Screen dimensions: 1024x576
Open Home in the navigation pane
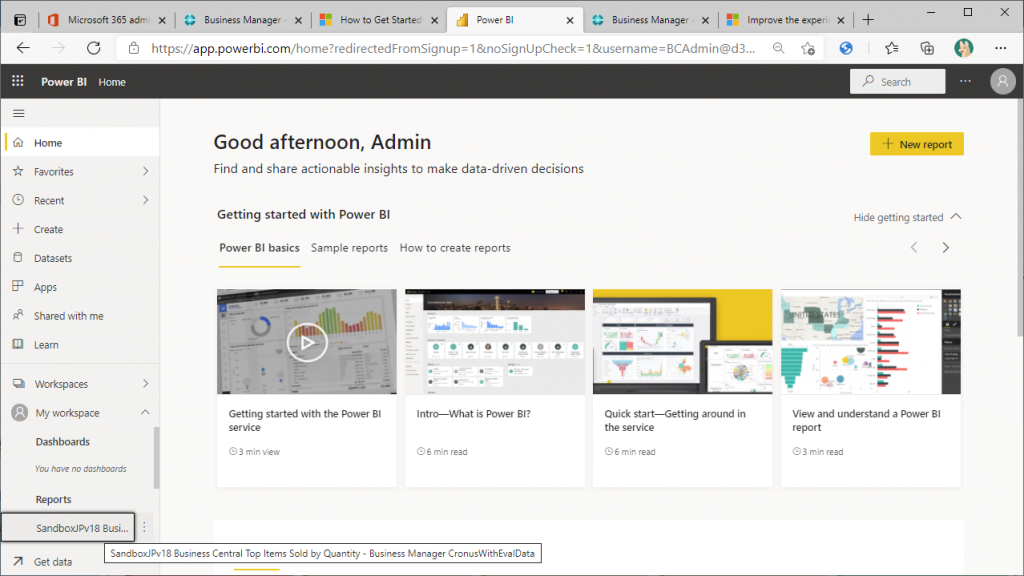[x=80, y=142]
